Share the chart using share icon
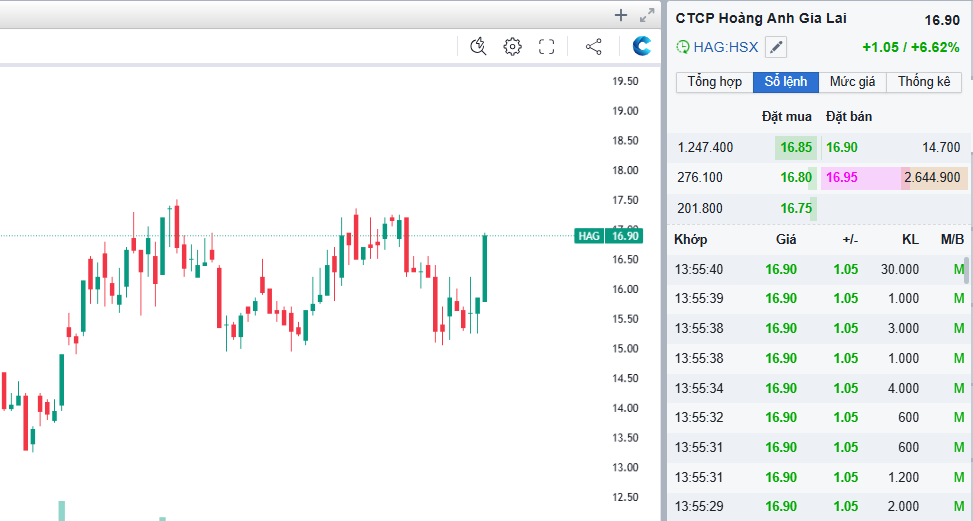The image size is (973, 521). (x=593, y=46)
